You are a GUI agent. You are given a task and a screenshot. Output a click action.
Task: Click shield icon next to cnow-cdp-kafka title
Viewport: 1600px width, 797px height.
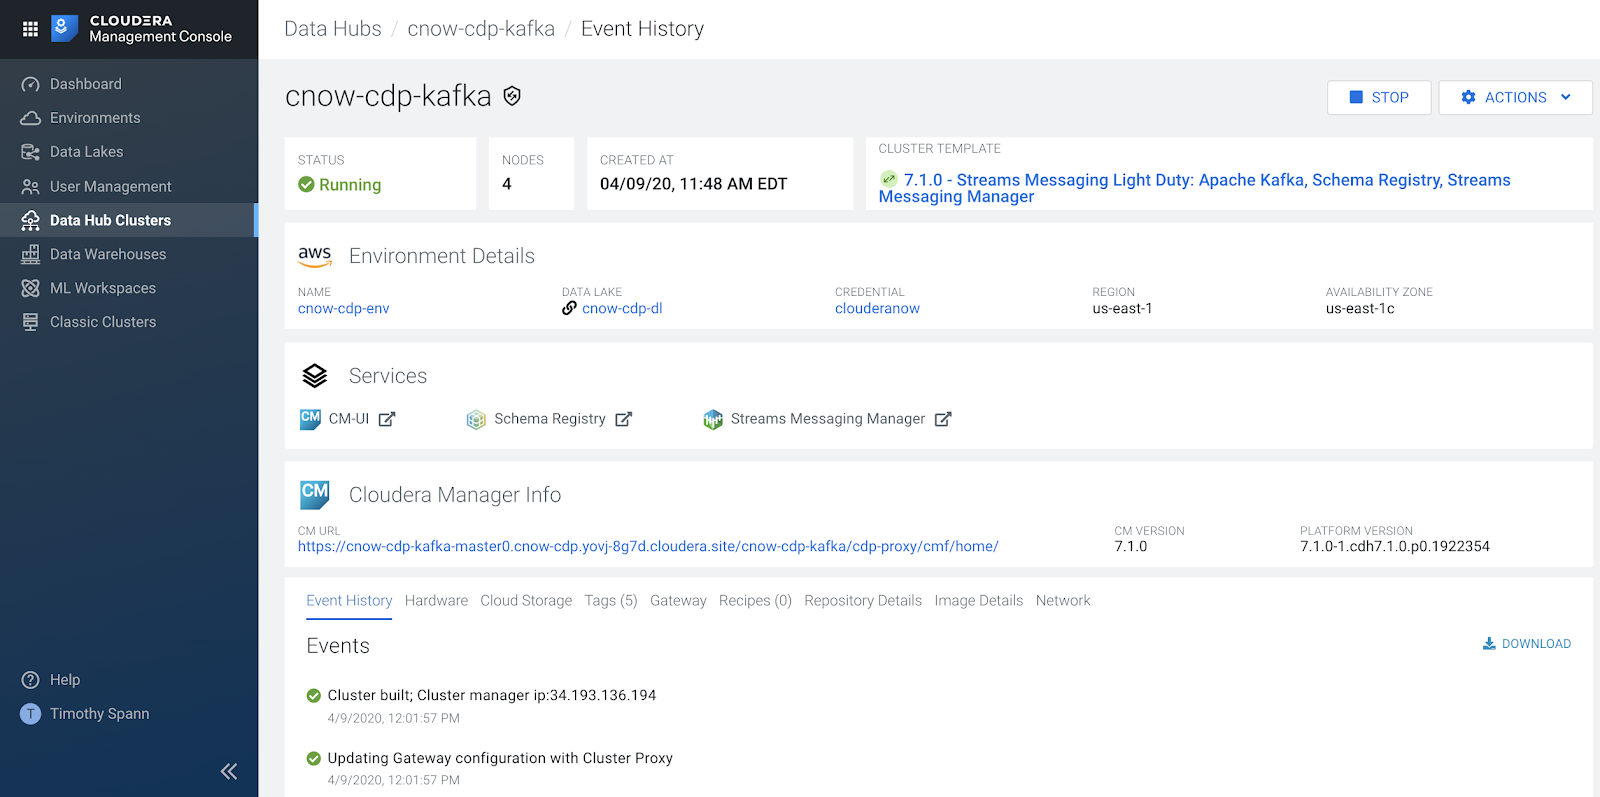[512, 96]
